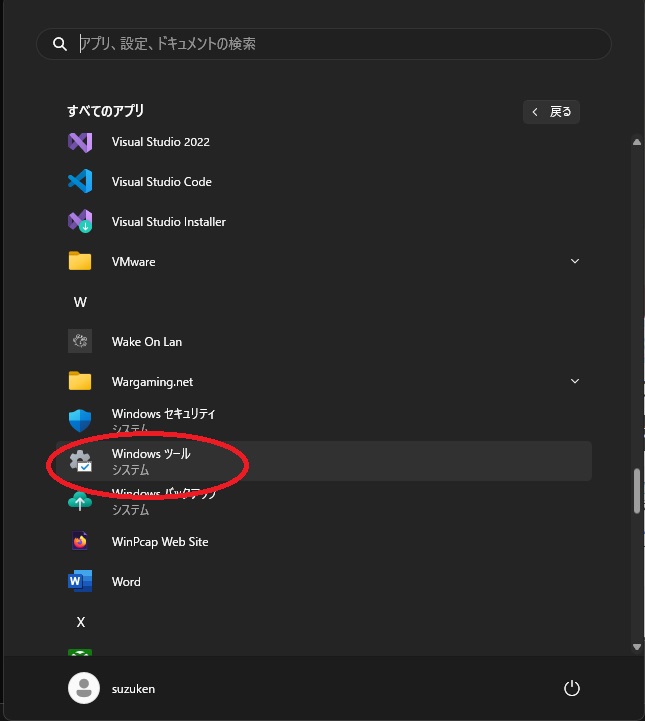645x721 pixels.
Task: Open Wake On Lan app icon
Action: tap(80, 341)
